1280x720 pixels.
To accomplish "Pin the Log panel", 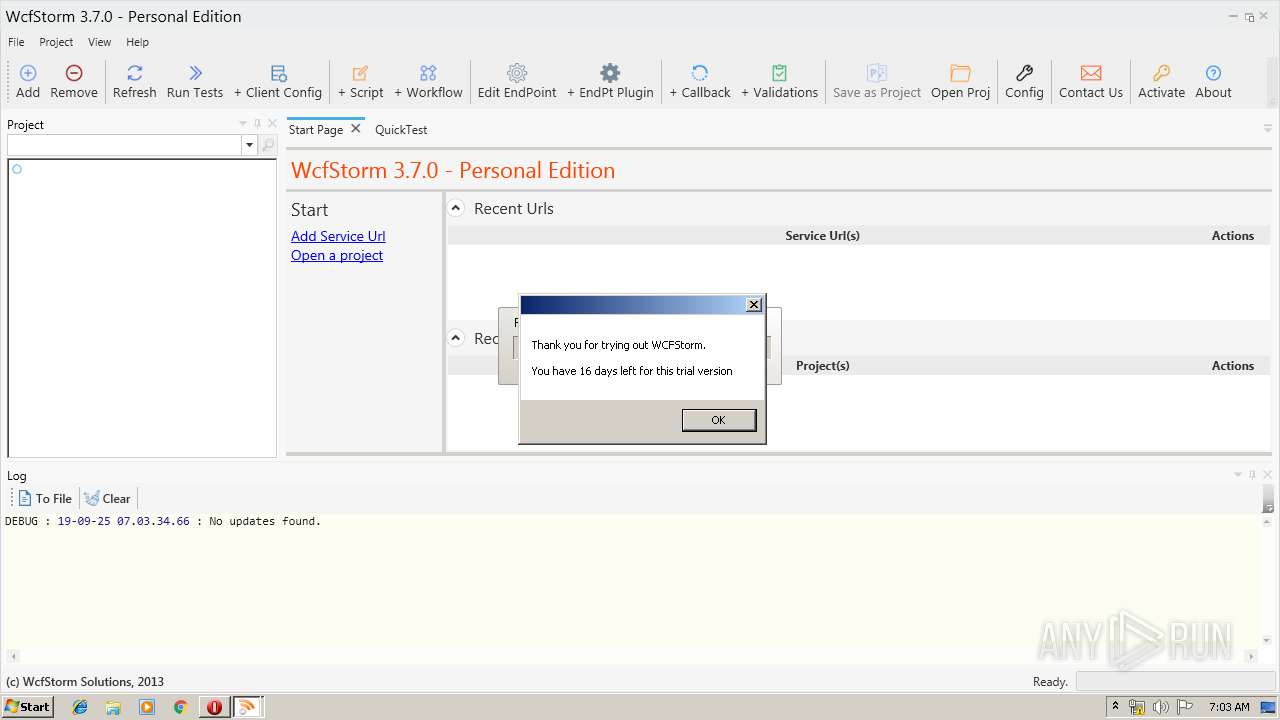I will pyautogui.click(x=1252, y=475).
